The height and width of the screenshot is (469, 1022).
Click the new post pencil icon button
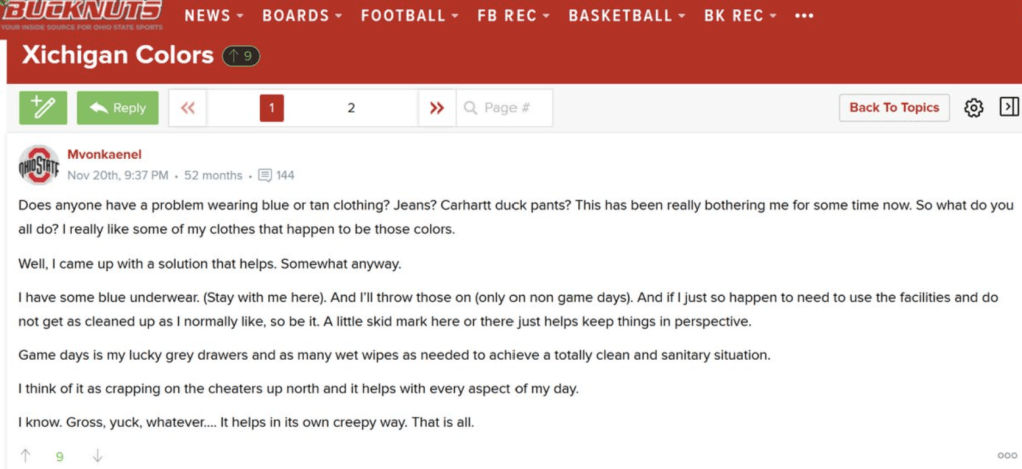click(43, 108)
